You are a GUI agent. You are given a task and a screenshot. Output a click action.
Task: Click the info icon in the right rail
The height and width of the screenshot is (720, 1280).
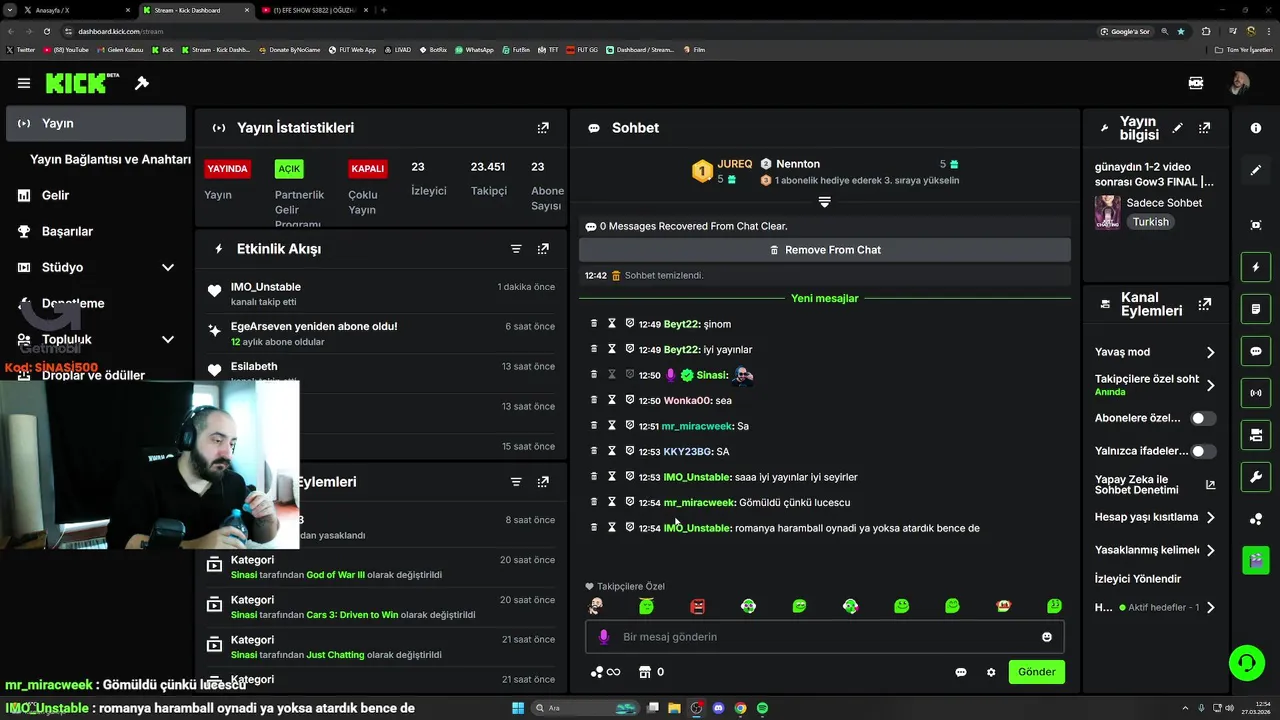click(x=1256, y=128)
